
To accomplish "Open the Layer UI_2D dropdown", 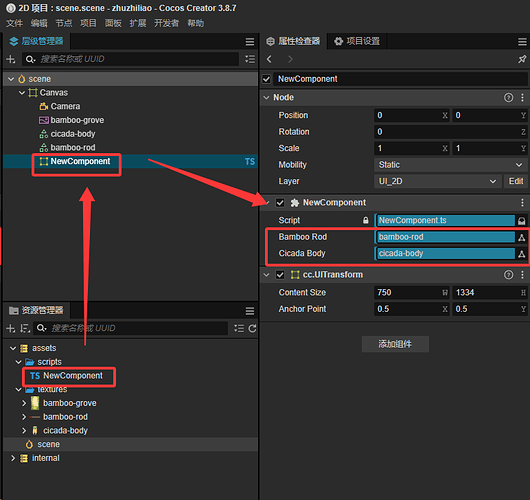I will [x=437, y=182].
